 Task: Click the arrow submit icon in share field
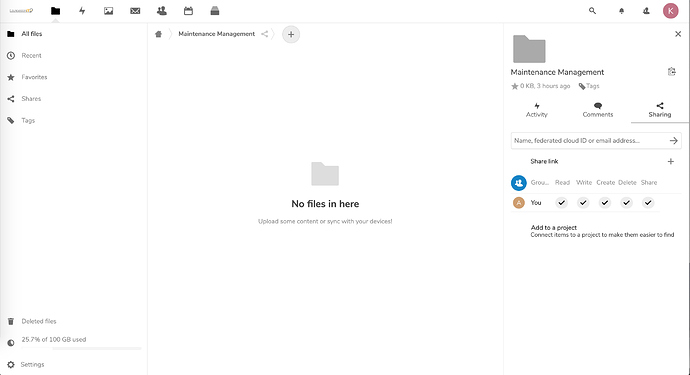[x=673, y=140]
